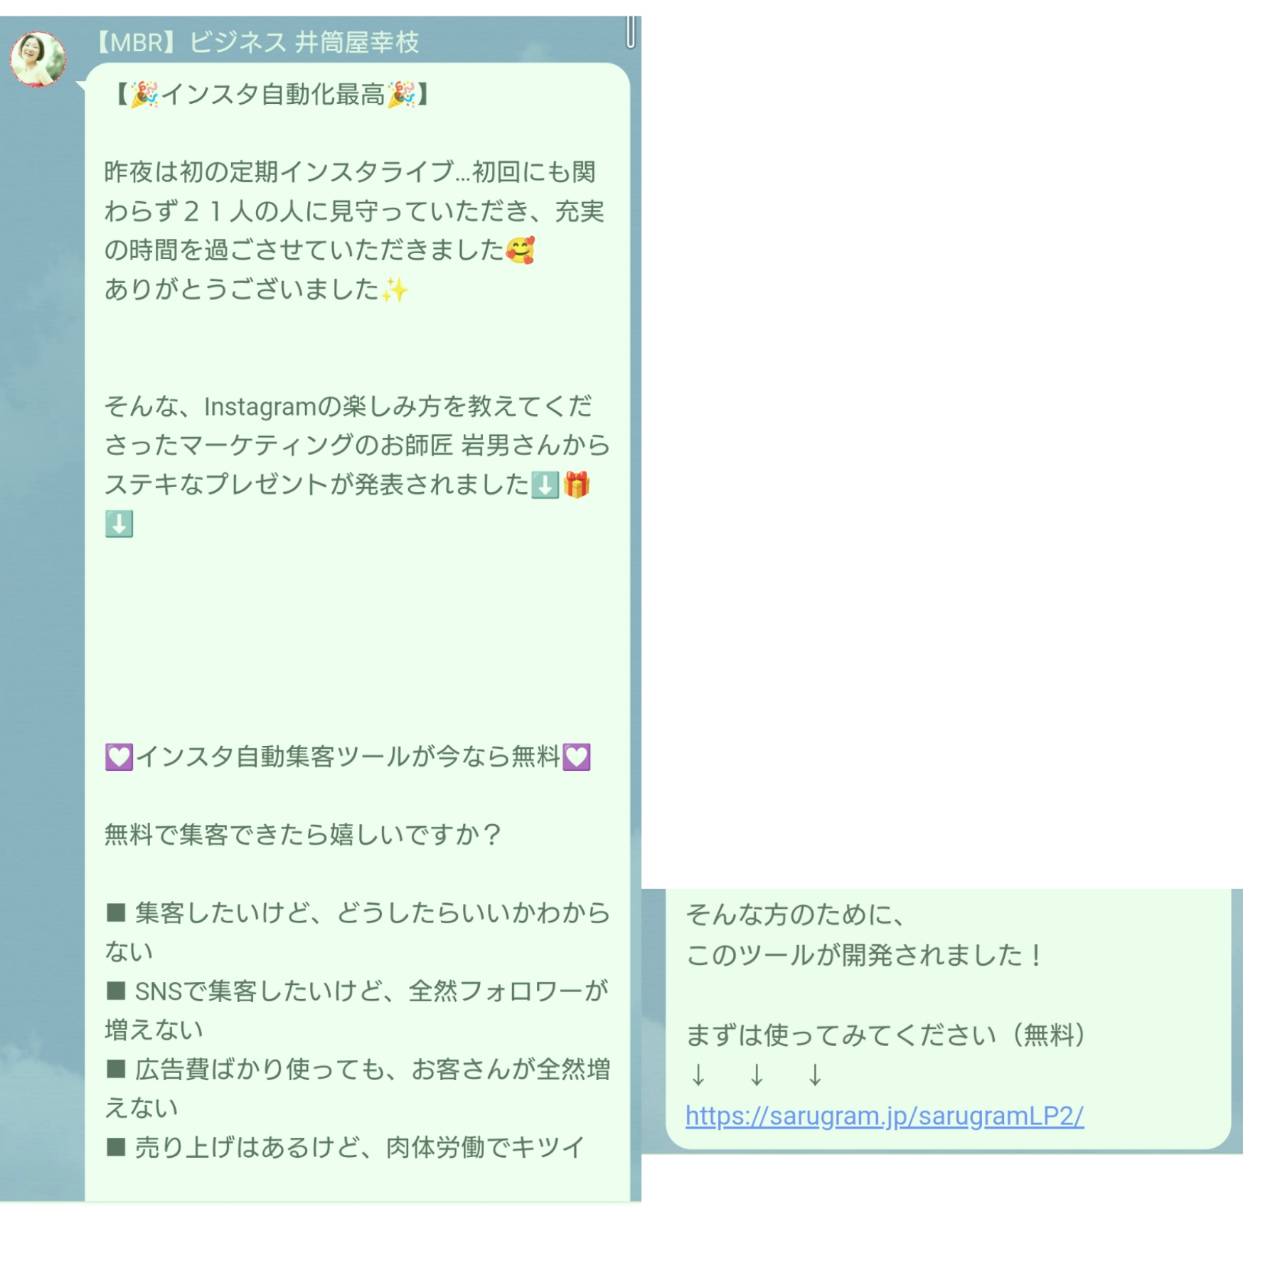Click the black square bullet before SNSで集客

(x=116, y=991)
